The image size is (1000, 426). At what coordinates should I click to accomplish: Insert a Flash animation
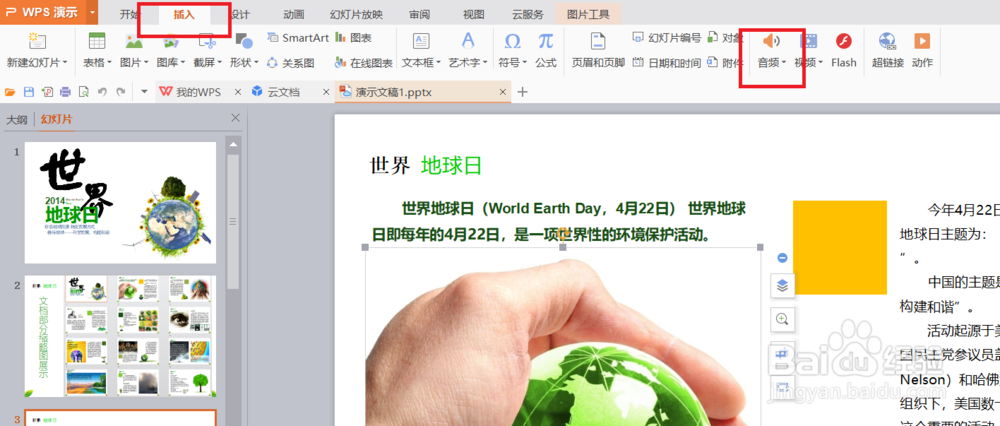(x=844, y=50)
